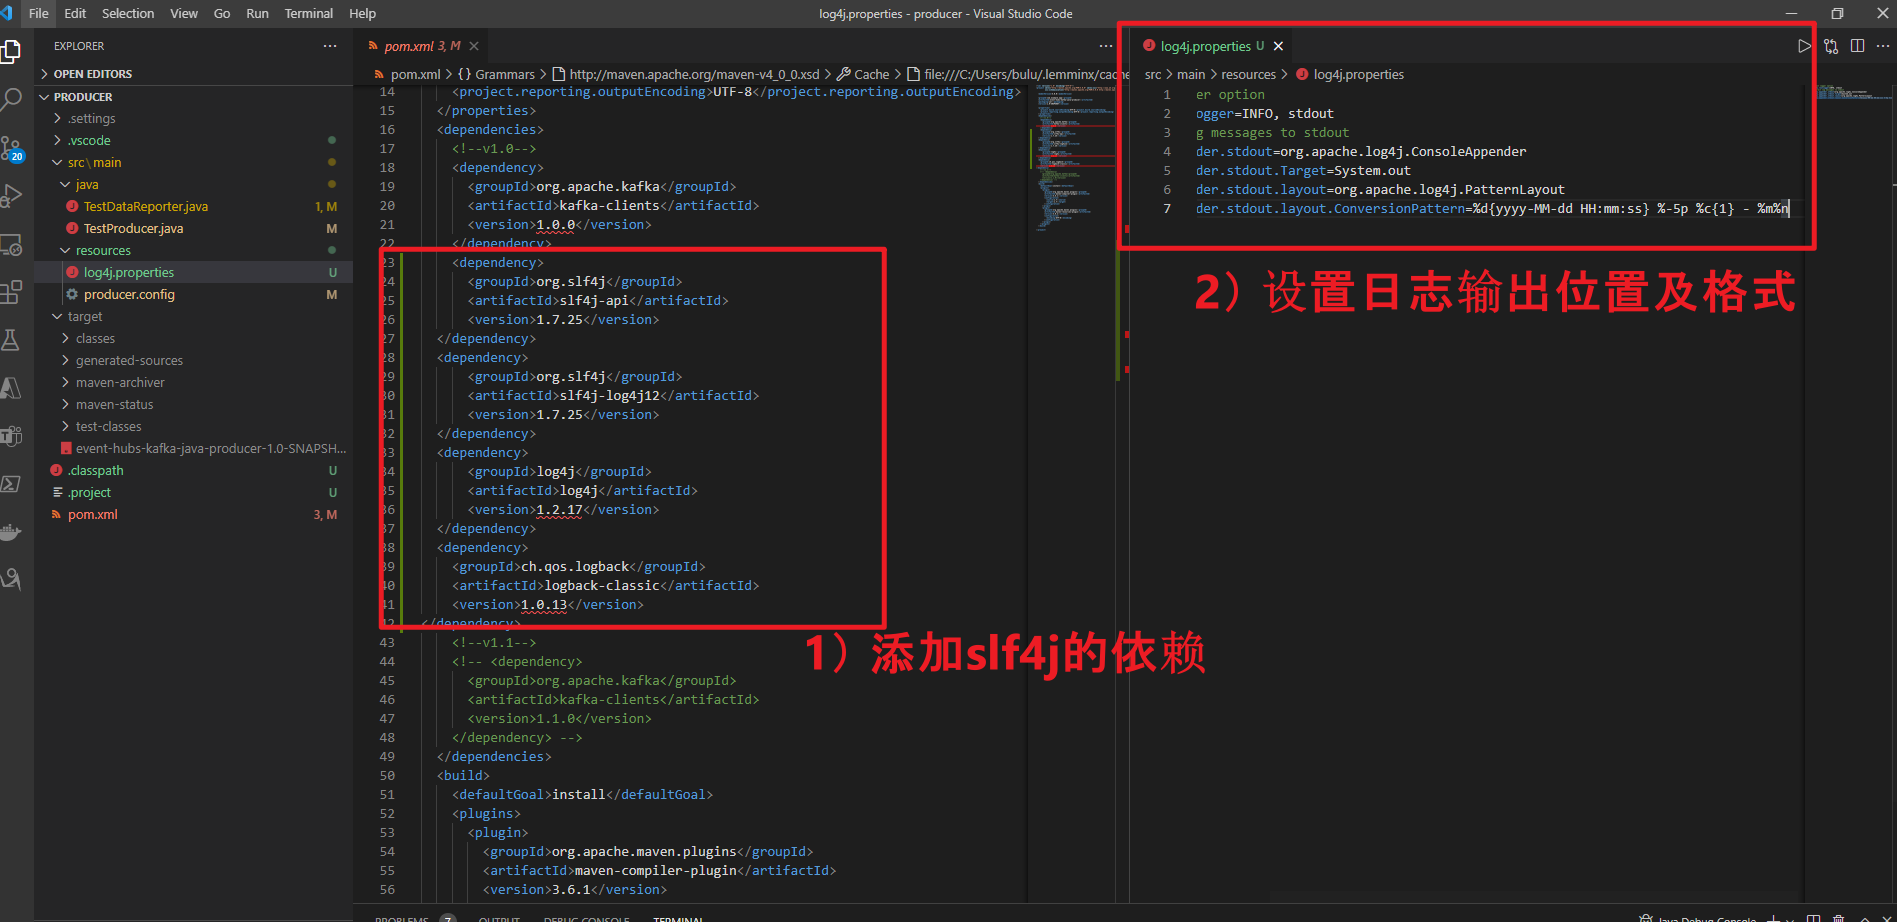Open the Search view in activity bar
Viewport: 1897px width, 922px height.
(x=11, y=99)
